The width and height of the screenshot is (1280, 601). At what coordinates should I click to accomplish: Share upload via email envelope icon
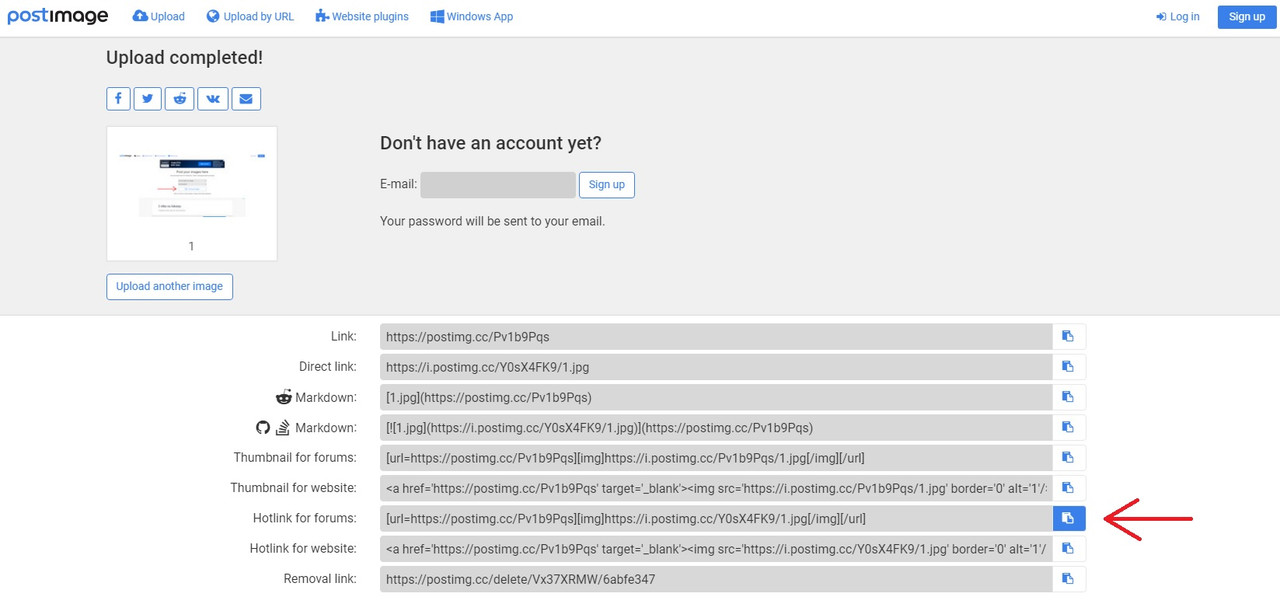pyautogui.click(x=246, y=98)
